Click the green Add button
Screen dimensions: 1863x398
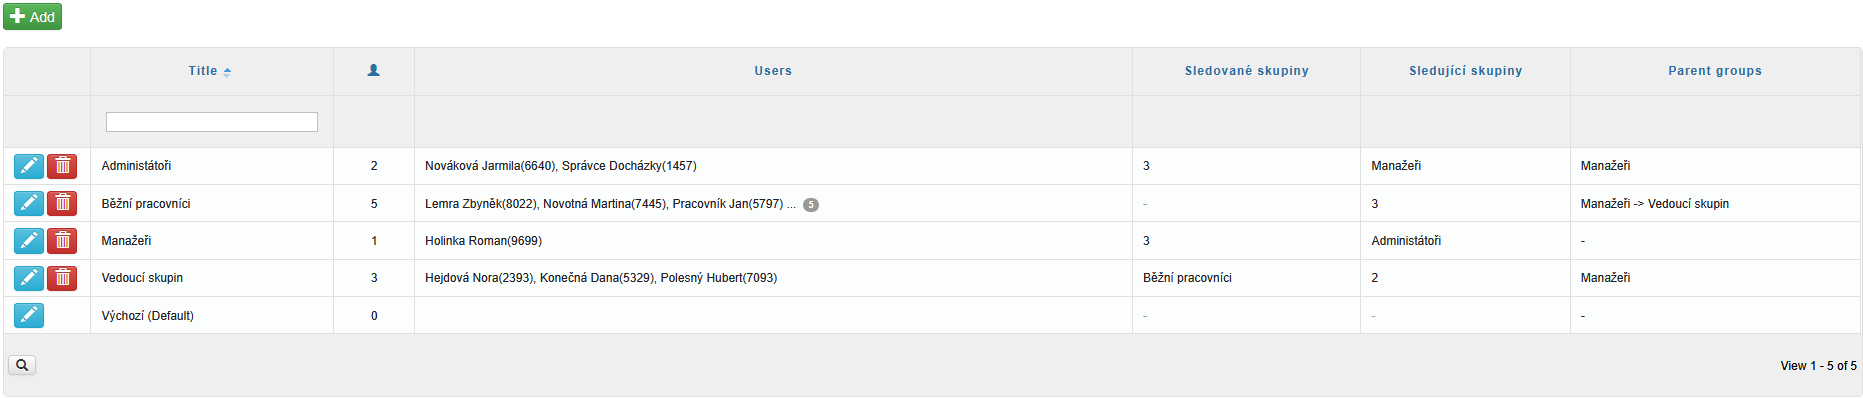coord(32,17)
